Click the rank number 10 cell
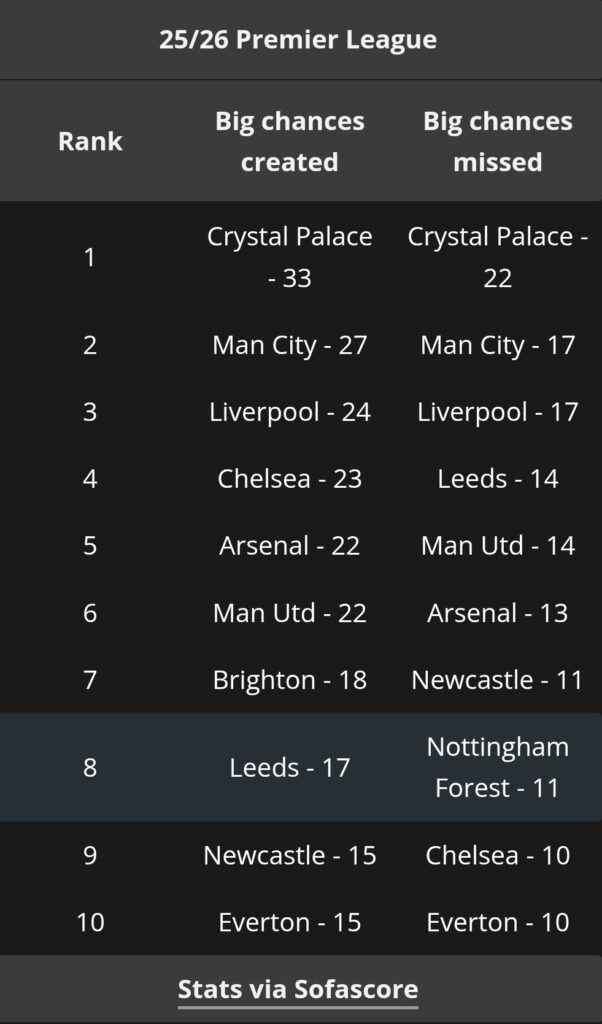Screen dimensions: 602x1024 point(90,922)
